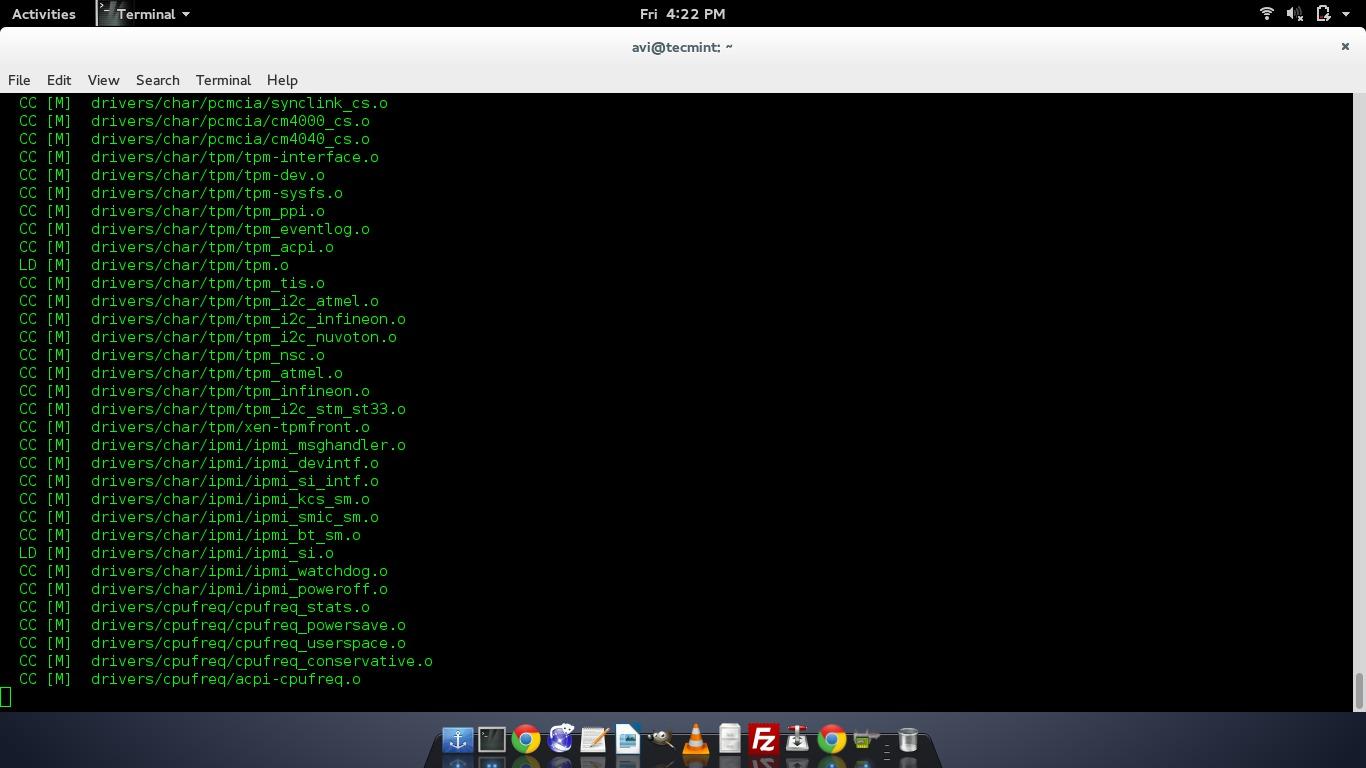
Task: Open the trash can in the dock
Action: (x=908, y=740)
